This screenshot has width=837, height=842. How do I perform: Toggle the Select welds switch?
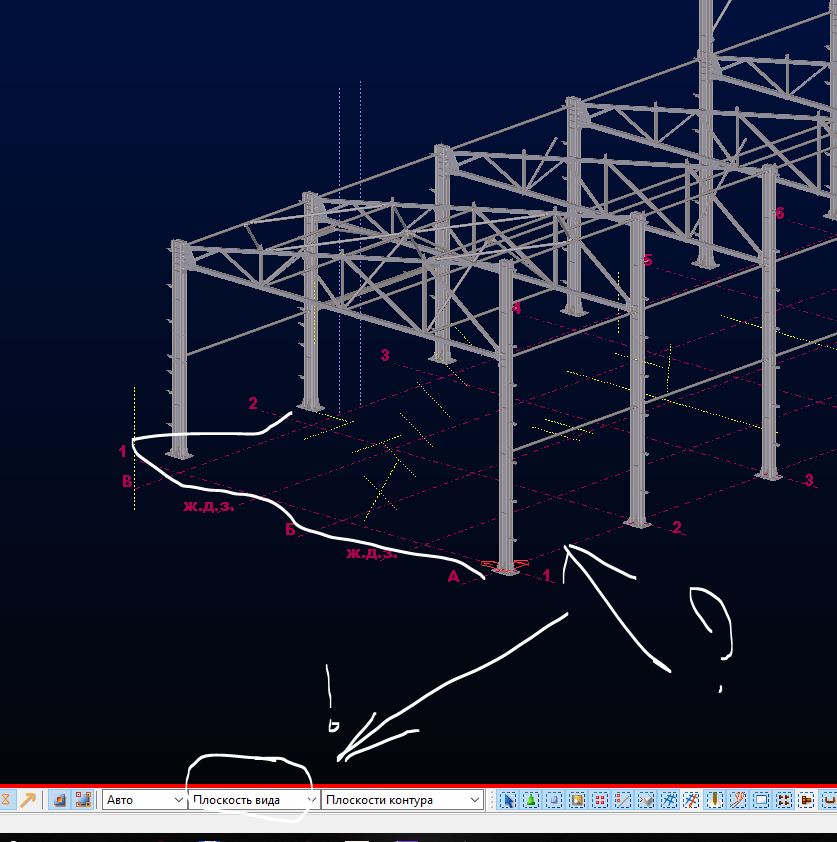coord(715,800)
